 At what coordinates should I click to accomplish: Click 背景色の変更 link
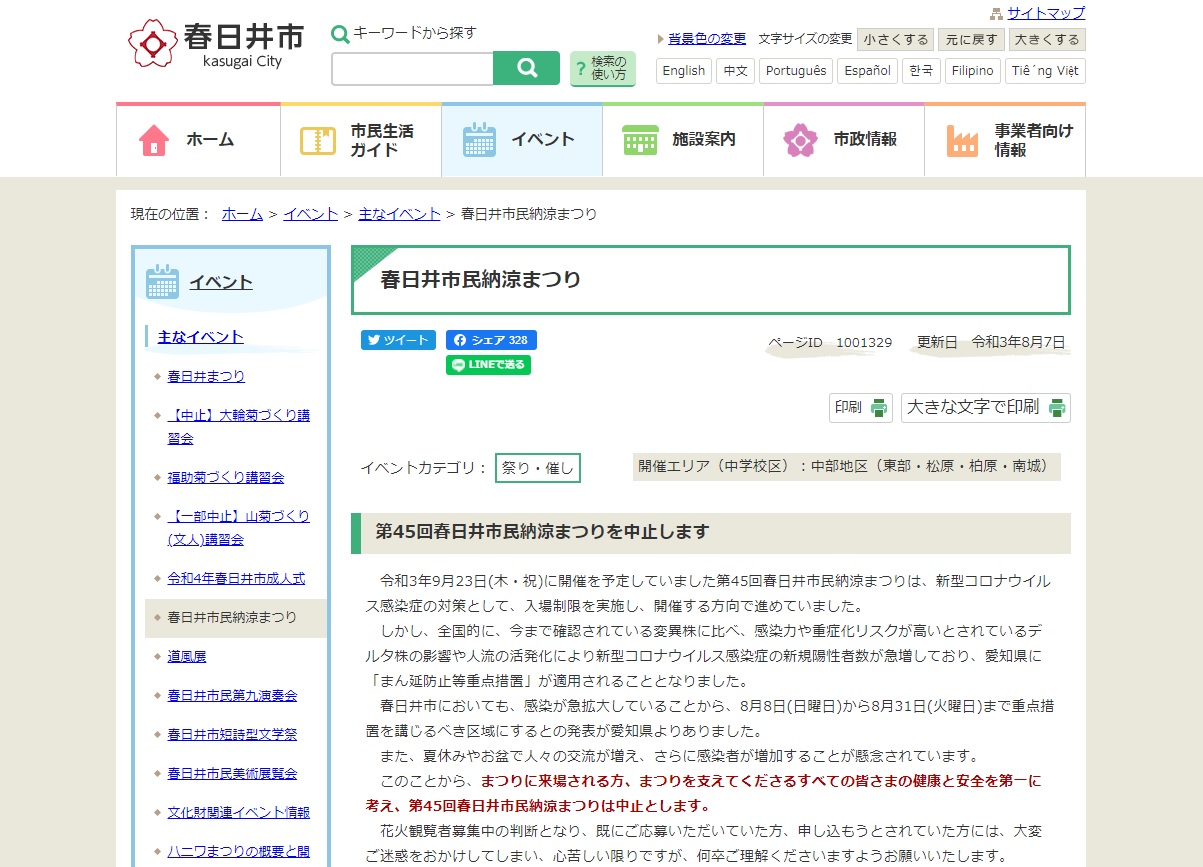tap(707, 39)
